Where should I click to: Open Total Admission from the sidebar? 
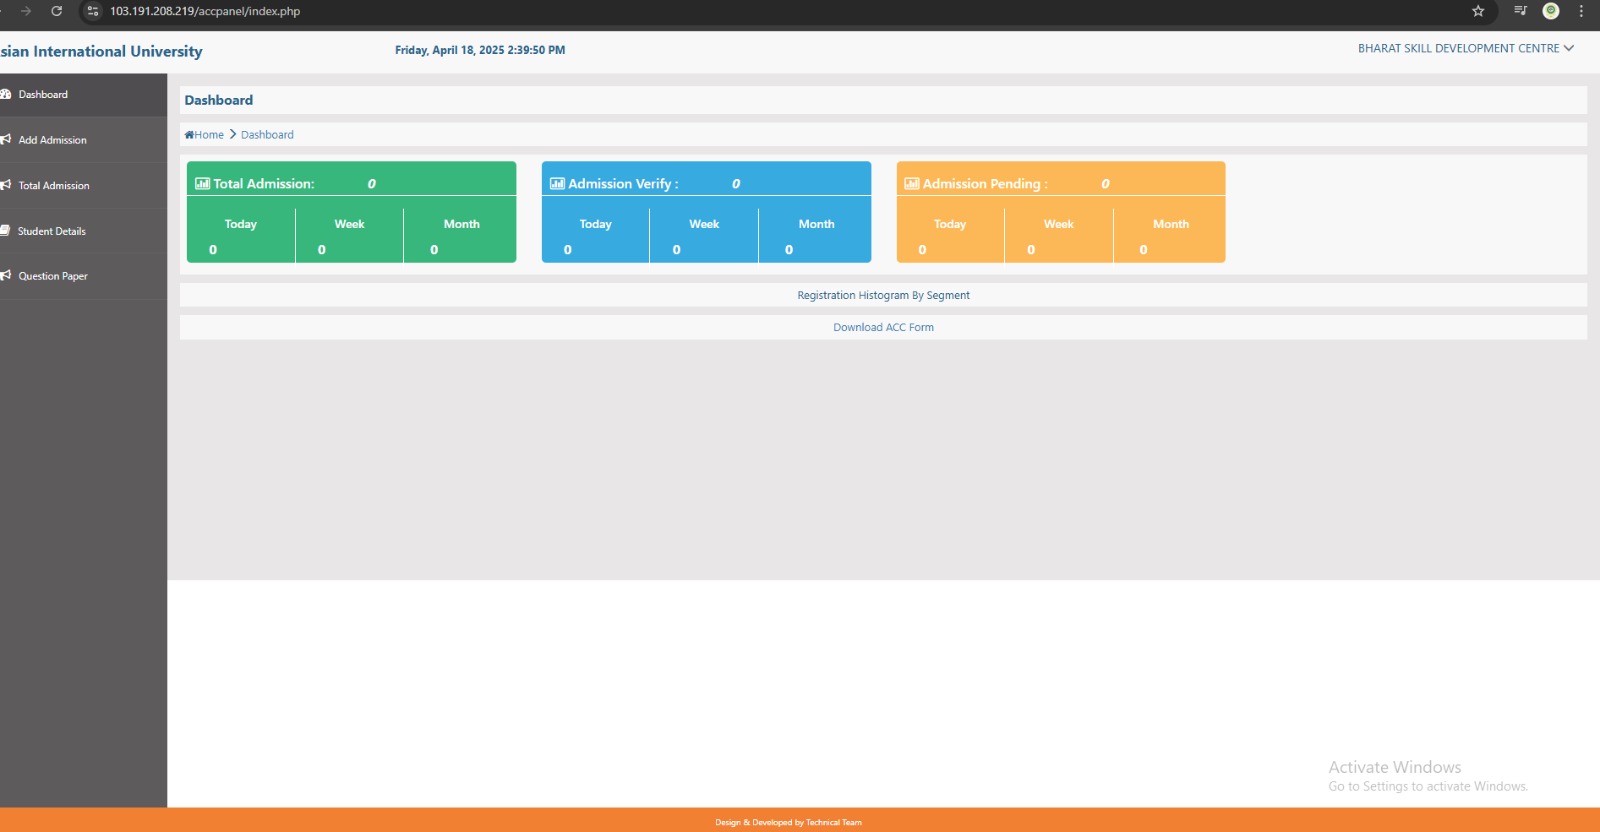tap(83, 185)
